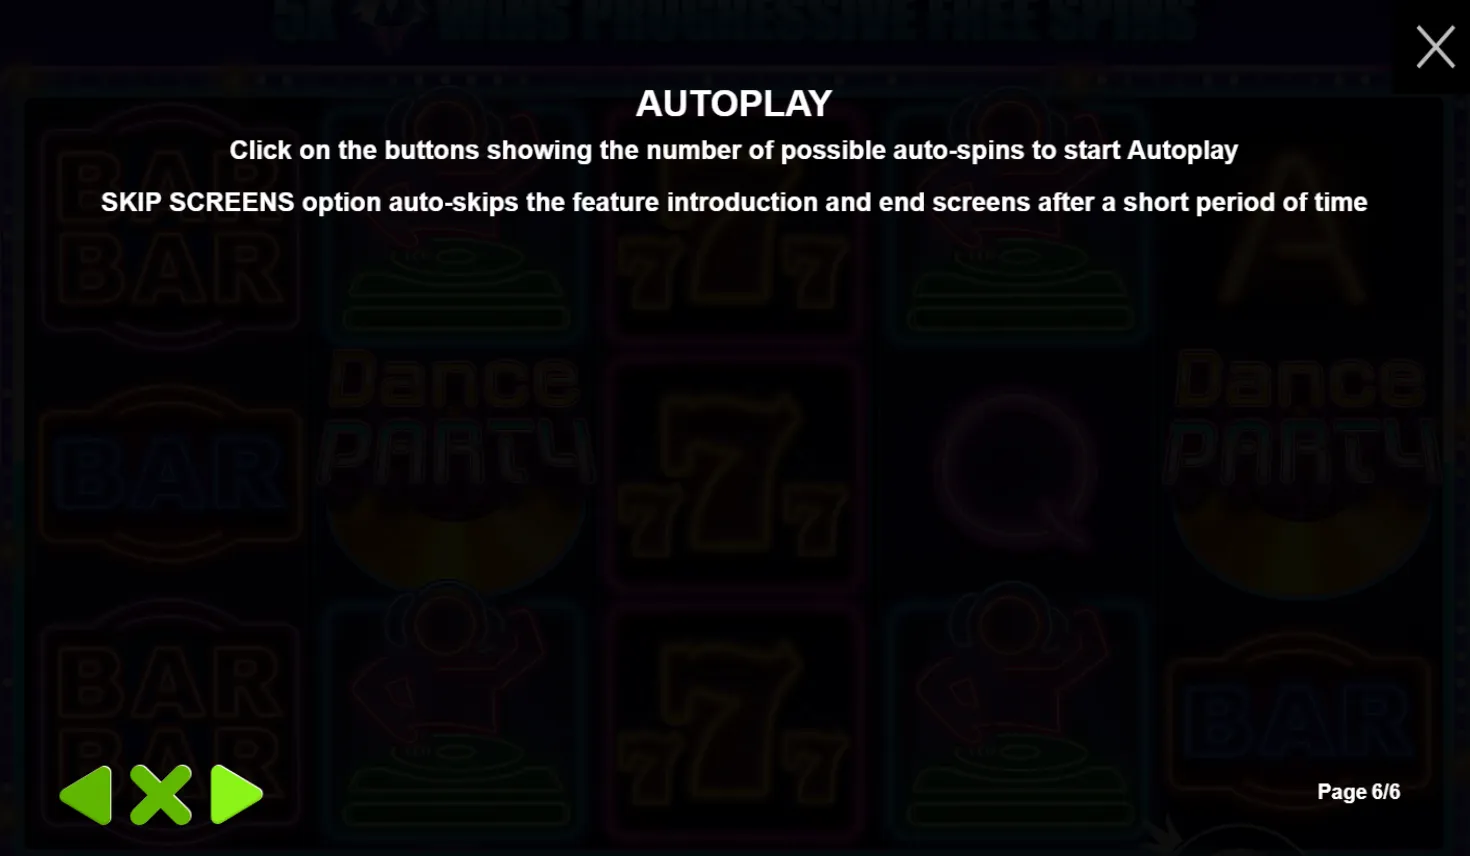Close the help with the green X icon
The width and height of the screenshot is (1470, 856).
(161, 796)
